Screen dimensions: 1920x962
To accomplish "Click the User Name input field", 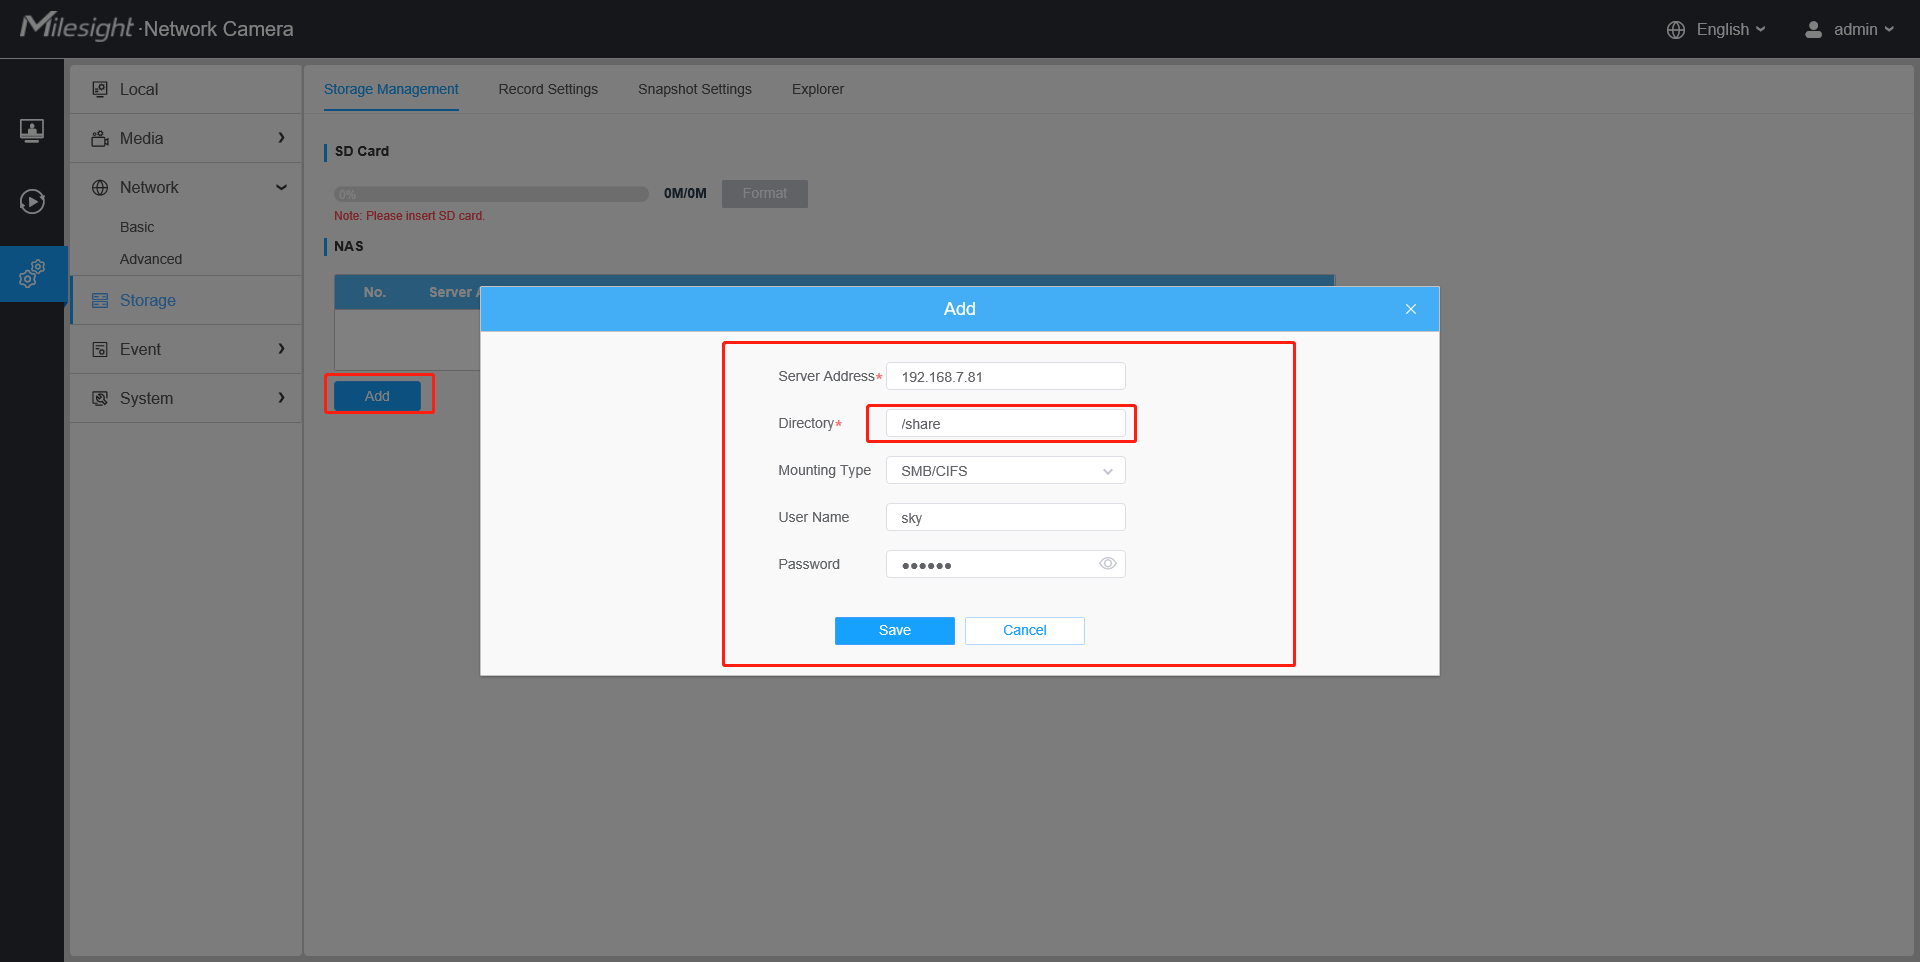I will point(1006,518).
